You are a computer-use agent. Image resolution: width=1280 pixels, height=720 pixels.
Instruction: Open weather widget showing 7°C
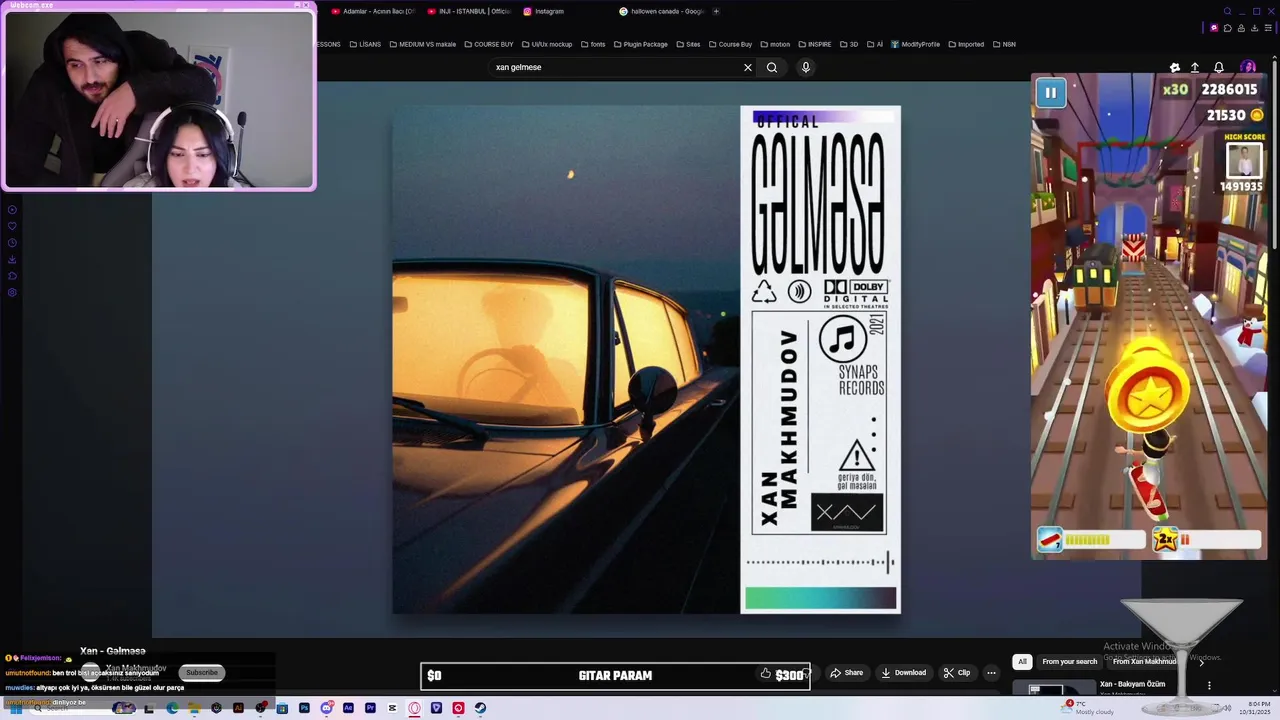point(1088,708)
